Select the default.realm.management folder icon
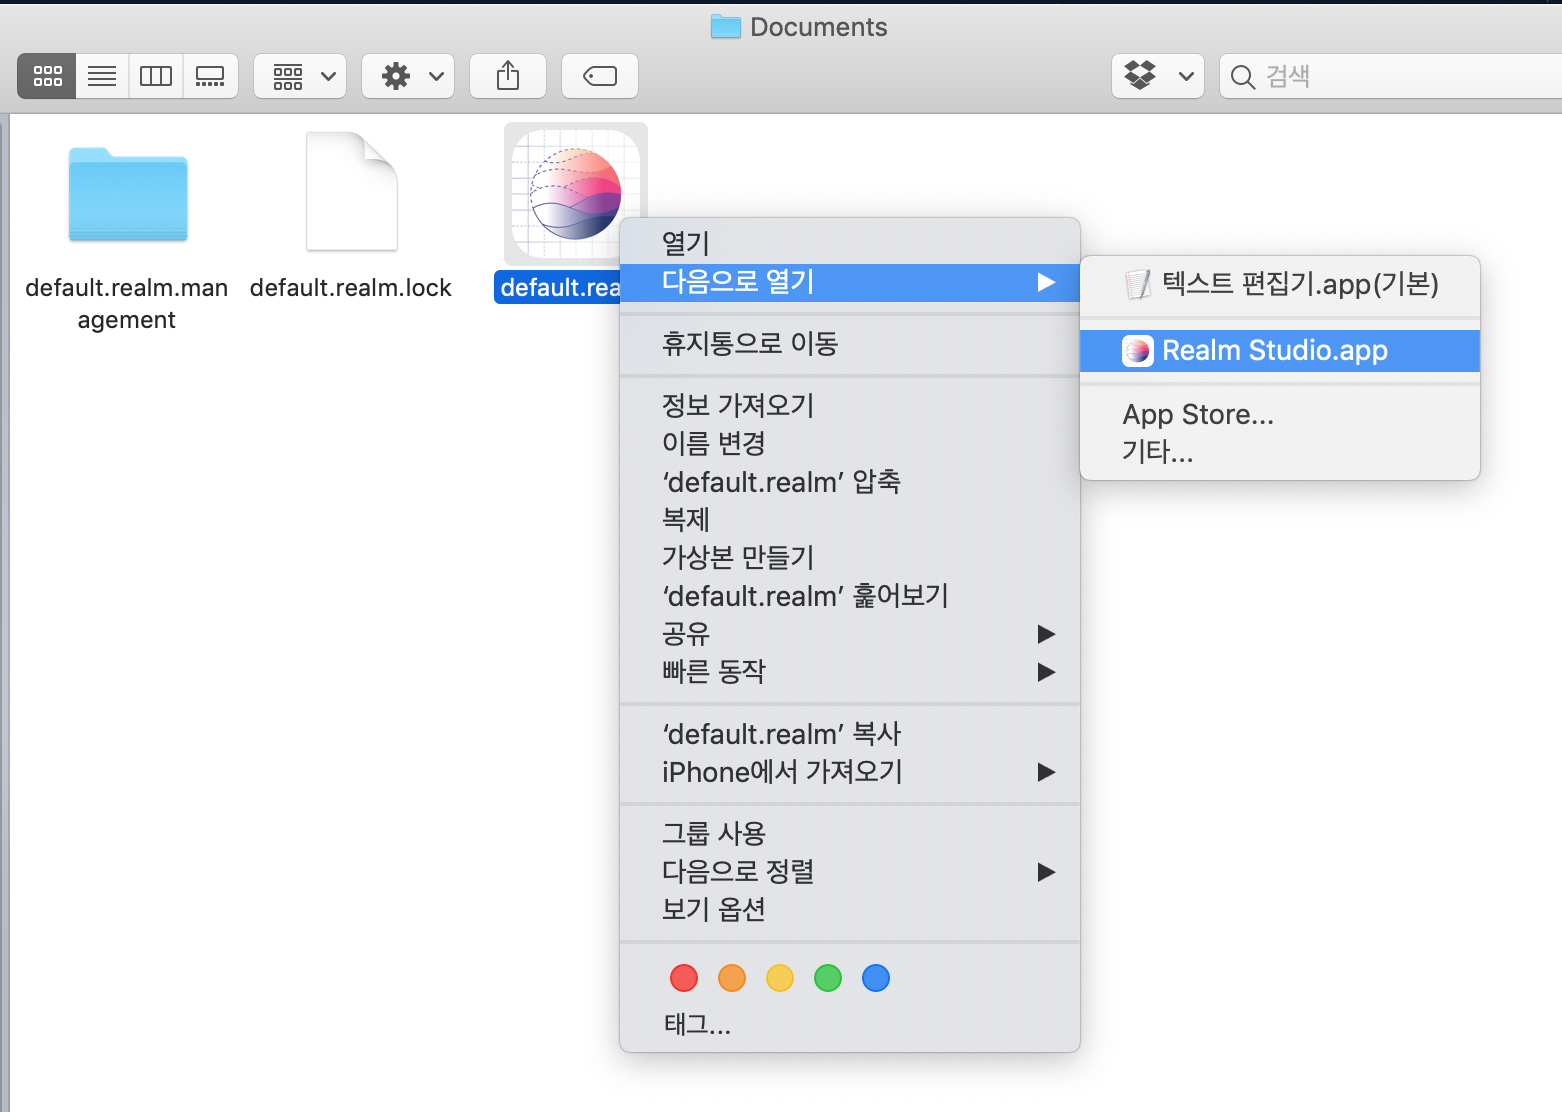The image size is (1562, 1112). tap(128, 194)
